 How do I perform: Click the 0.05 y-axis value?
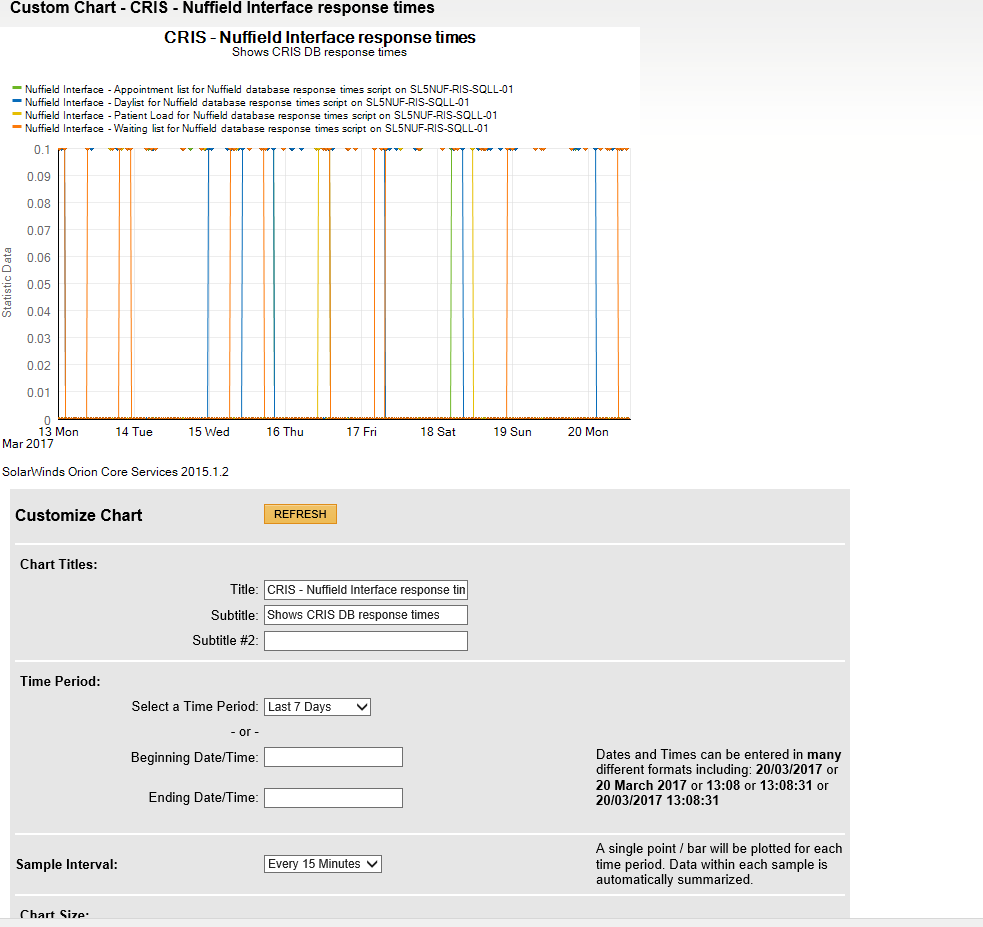pyautogui.click(x=39, y=285)
